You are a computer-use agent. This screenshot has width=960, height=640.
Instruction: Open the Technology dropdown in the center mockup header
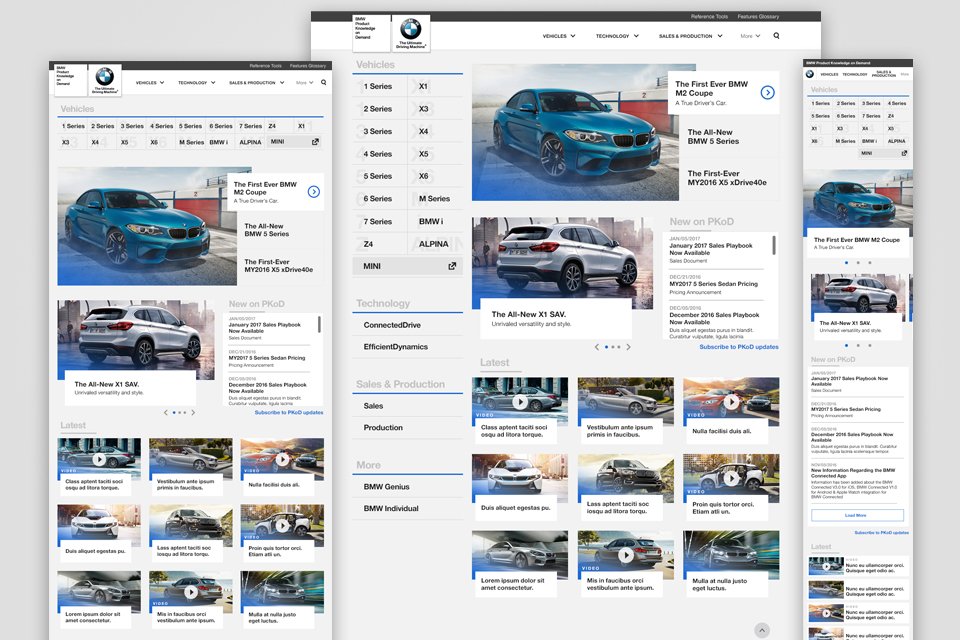click(x=617, y=36)
